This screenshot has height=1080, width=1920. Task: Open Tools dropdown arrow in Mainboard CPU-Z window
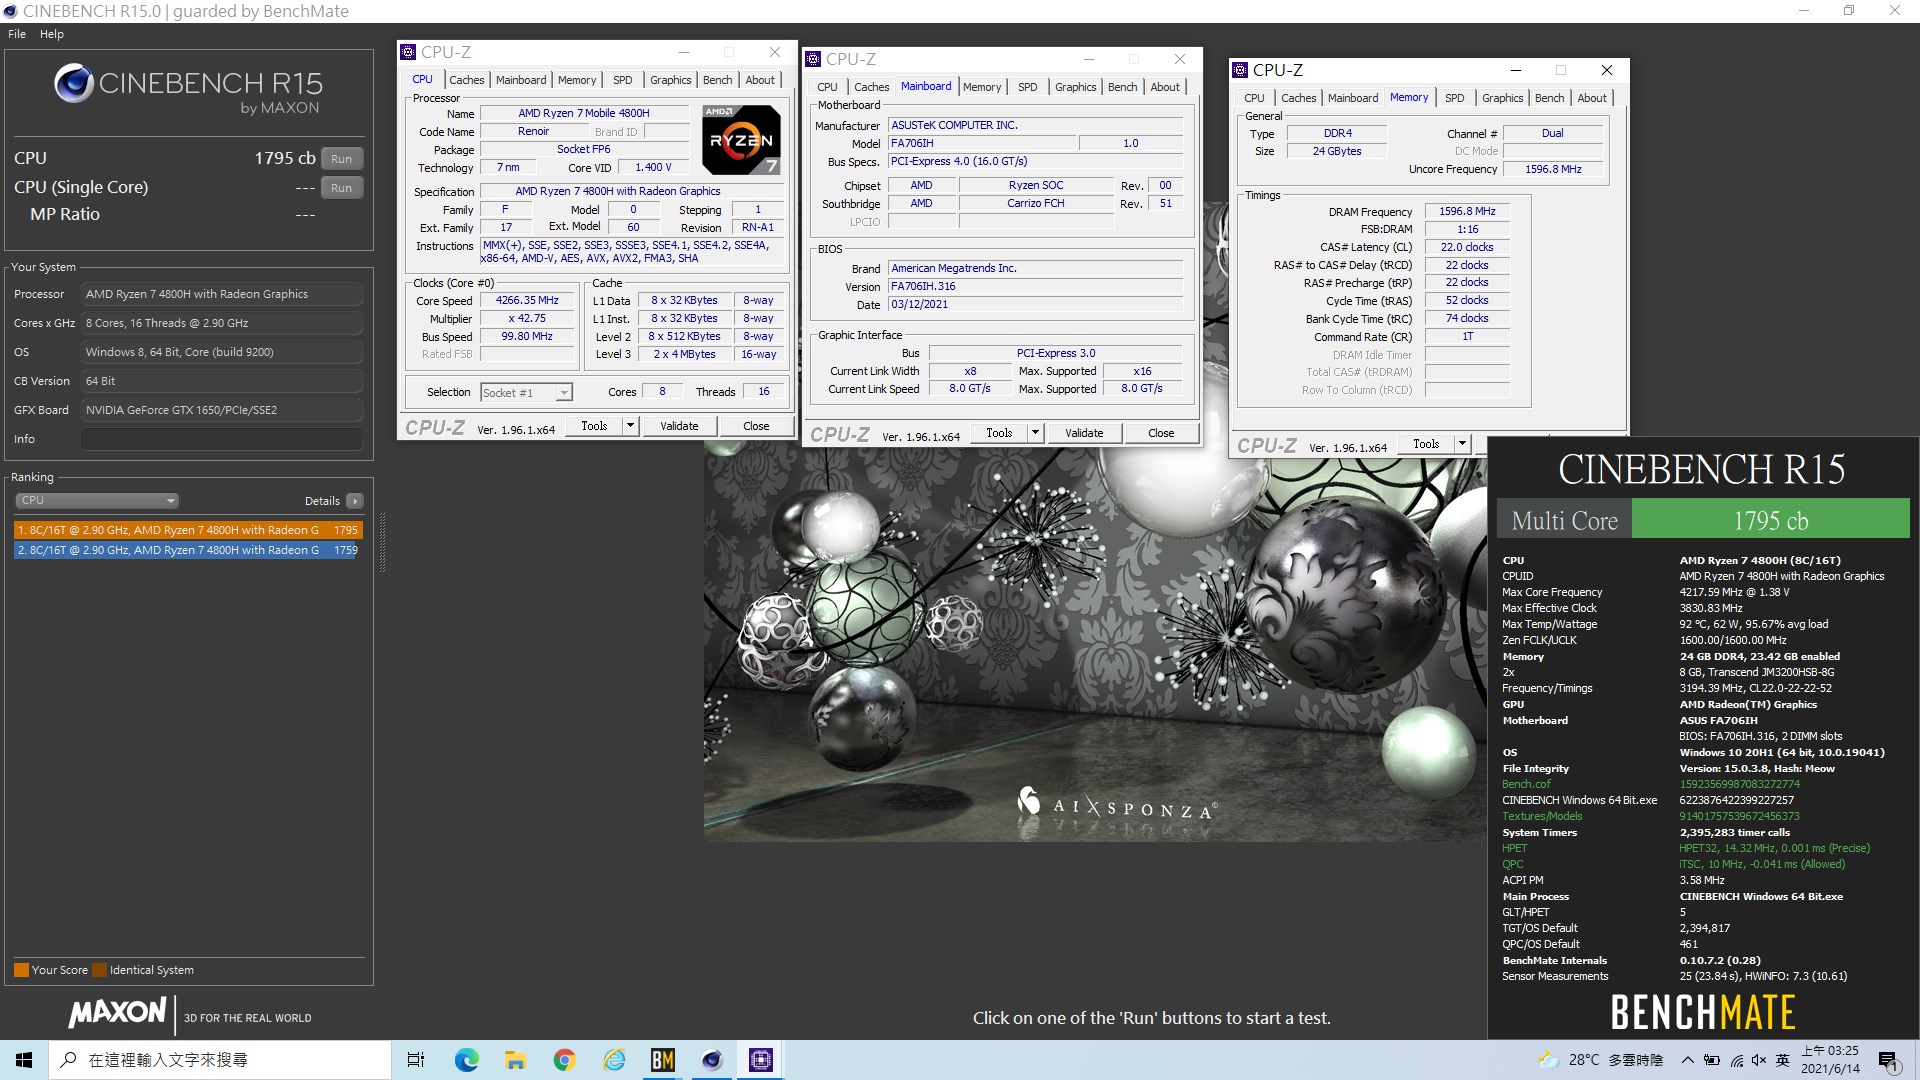click(x=1035, y=433)
